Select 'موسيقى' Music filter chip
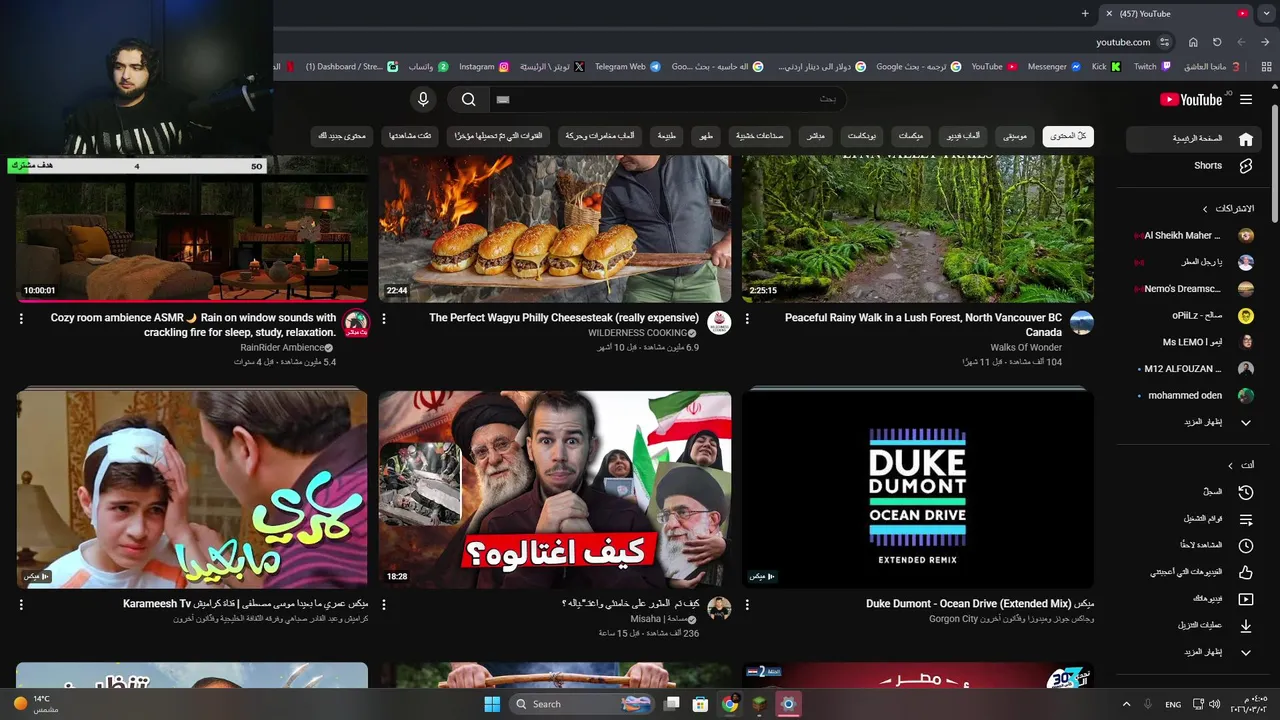Screen dimensions: 1280x720 pyautogui.click(x=1015, y=136)
